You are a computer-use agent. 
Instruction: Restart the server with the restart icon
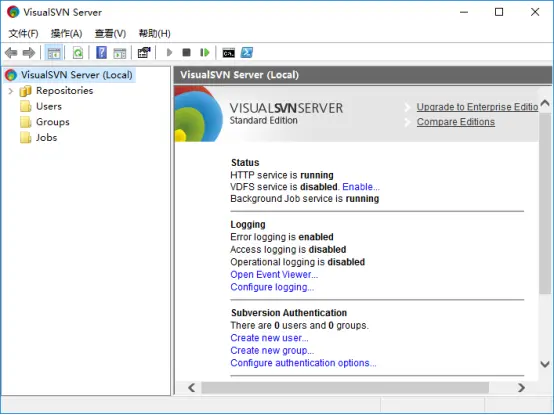(205, 53)
